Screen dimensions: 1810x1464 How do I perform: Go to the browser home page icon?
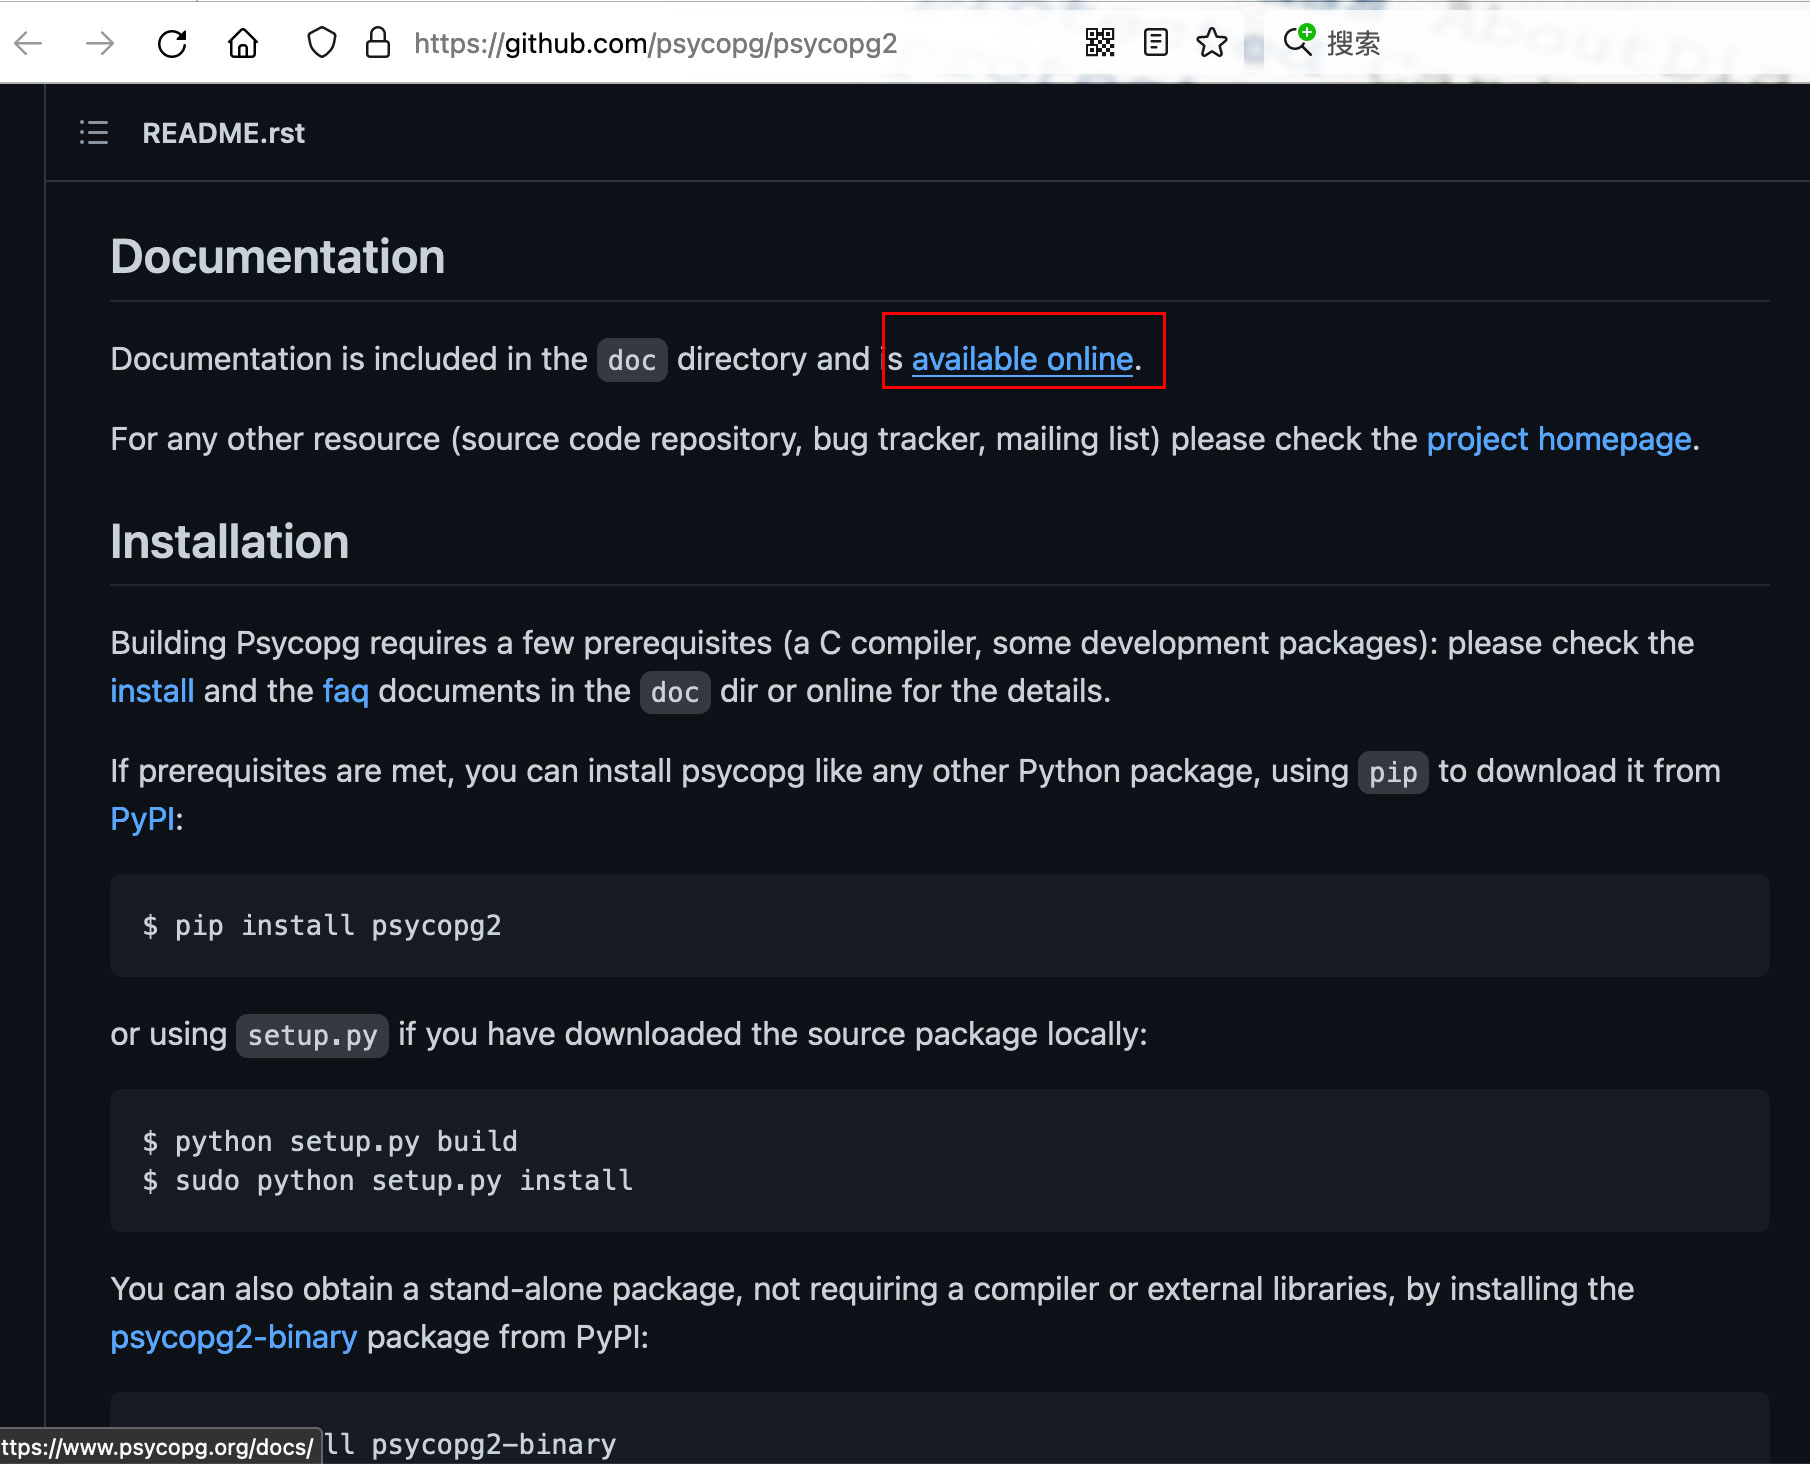[x=243, y=43]
